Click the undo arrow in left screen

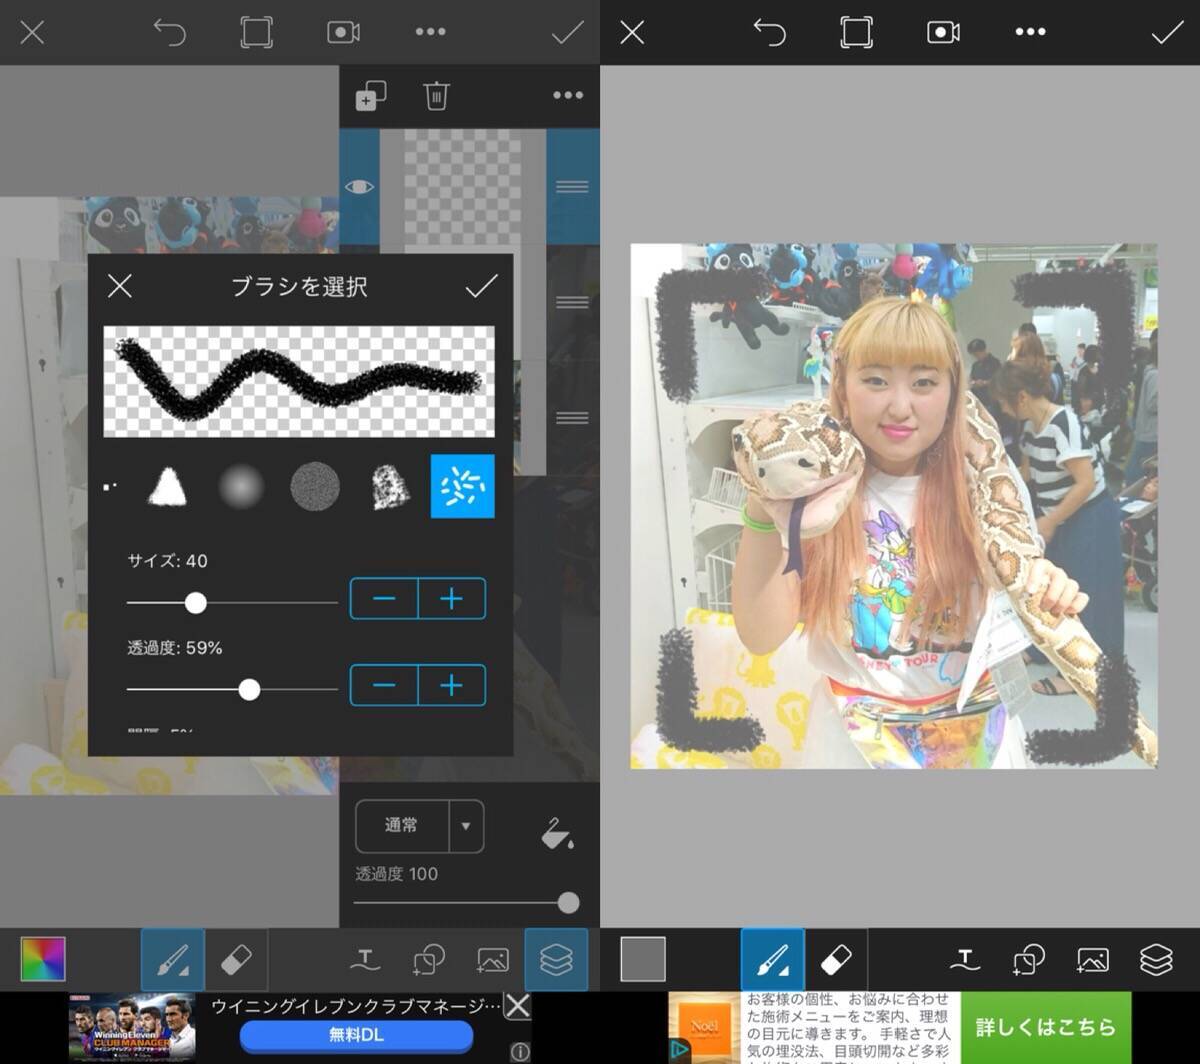[170, 32]
